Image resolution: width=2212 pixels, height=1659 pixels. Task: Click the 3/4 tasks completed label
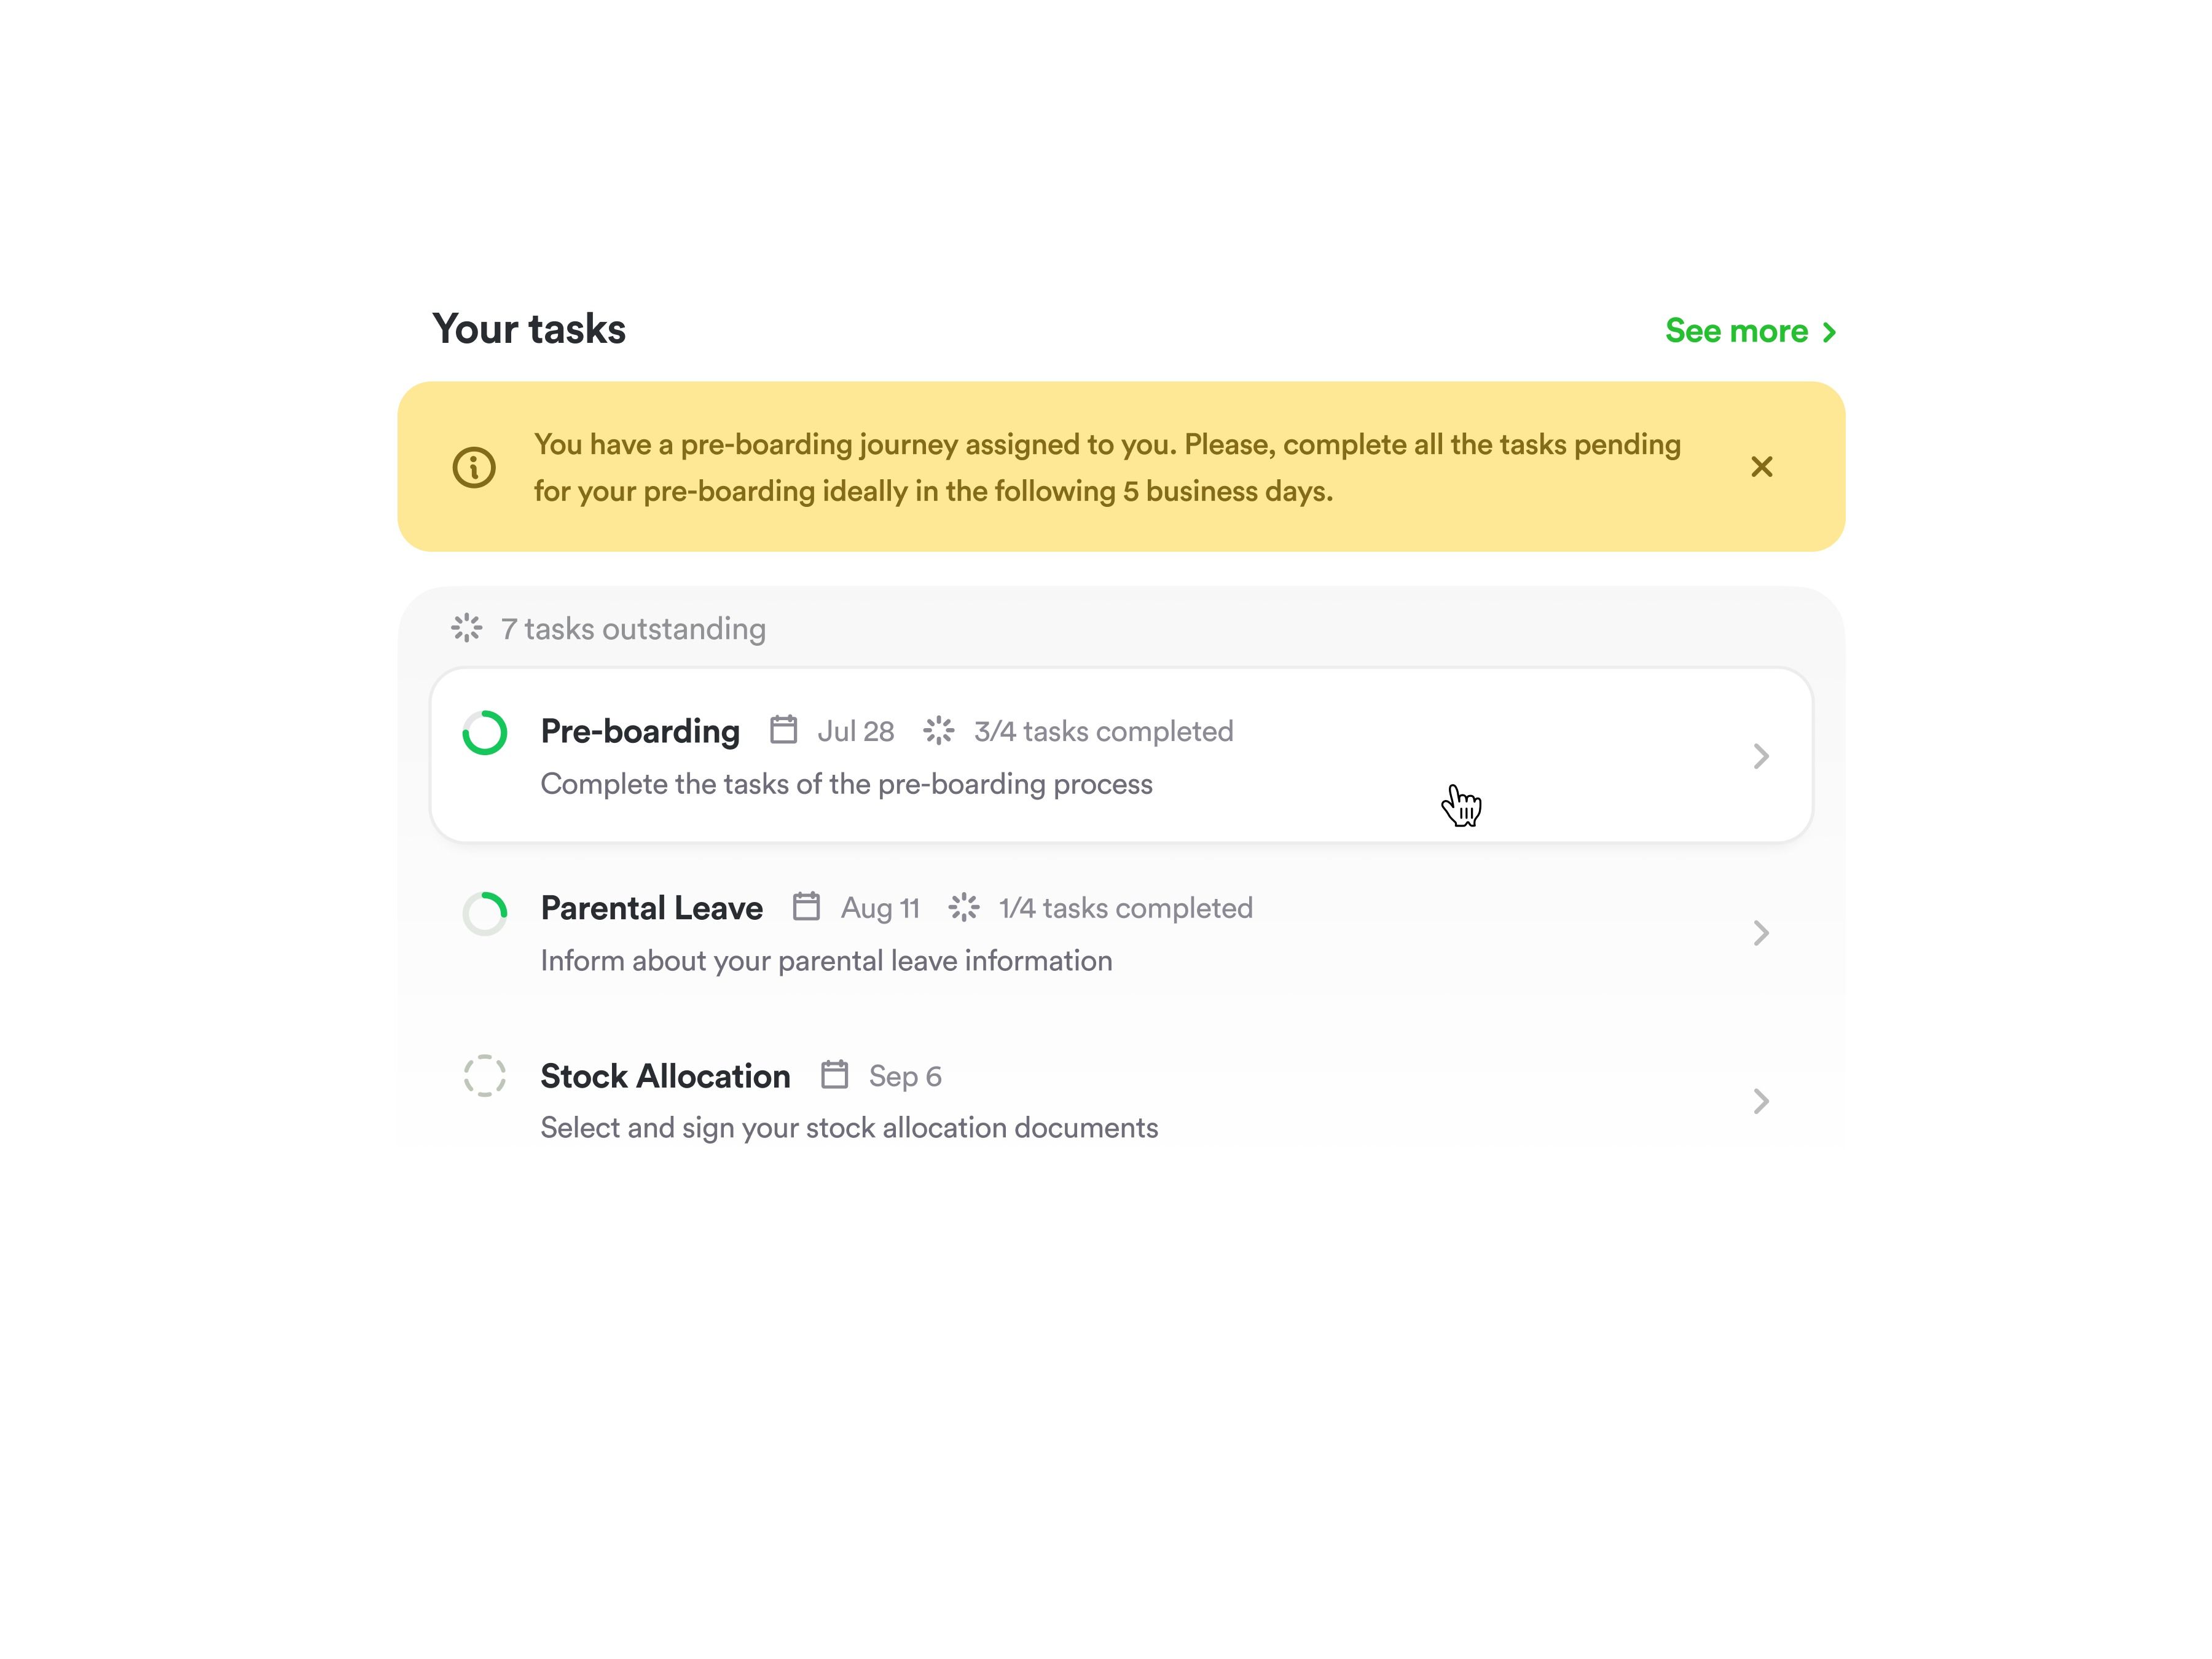point(1103,731)
